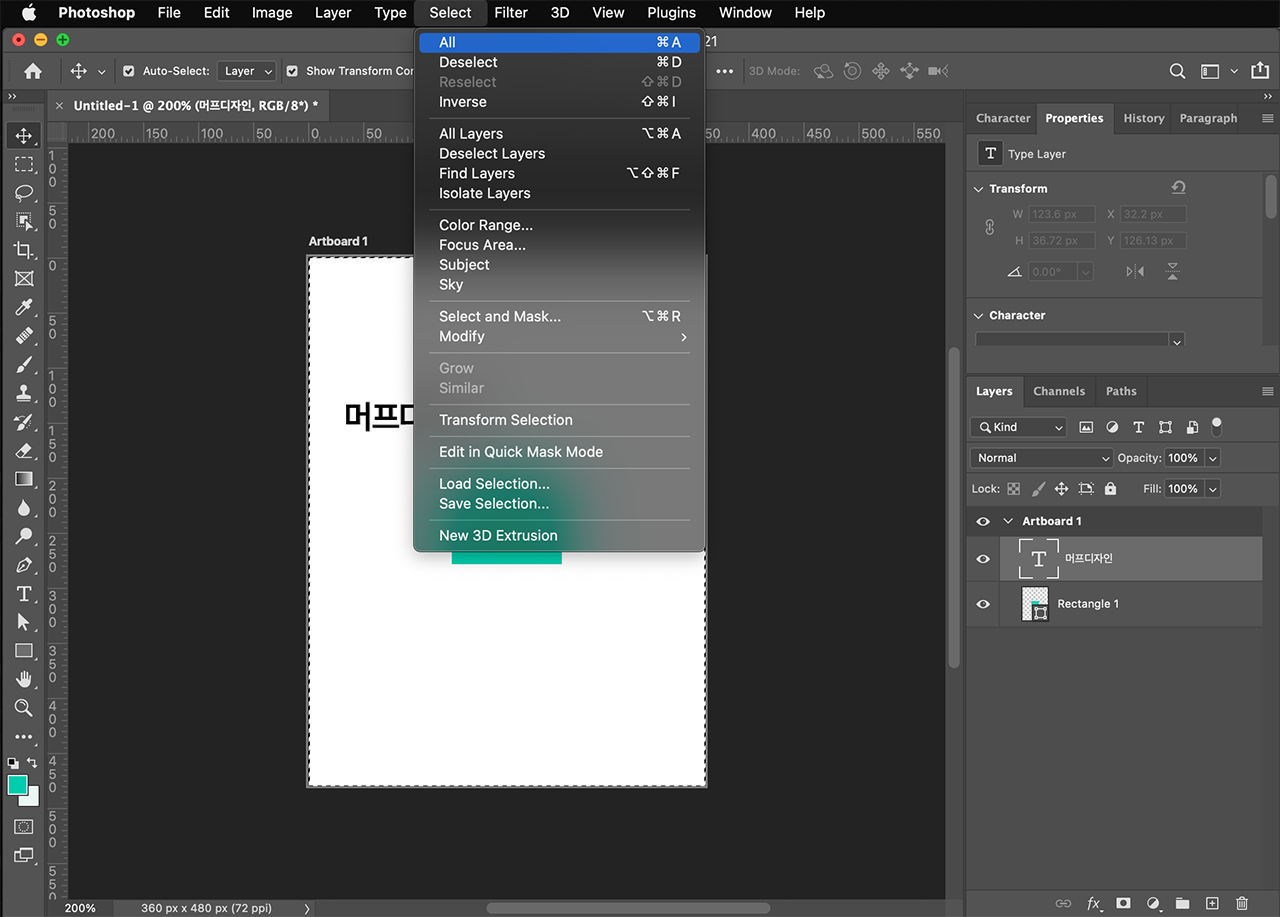Toggle layer filtering on/off switch
Viewport: 1280px width, 917px height.
[x=1217, y=427]
